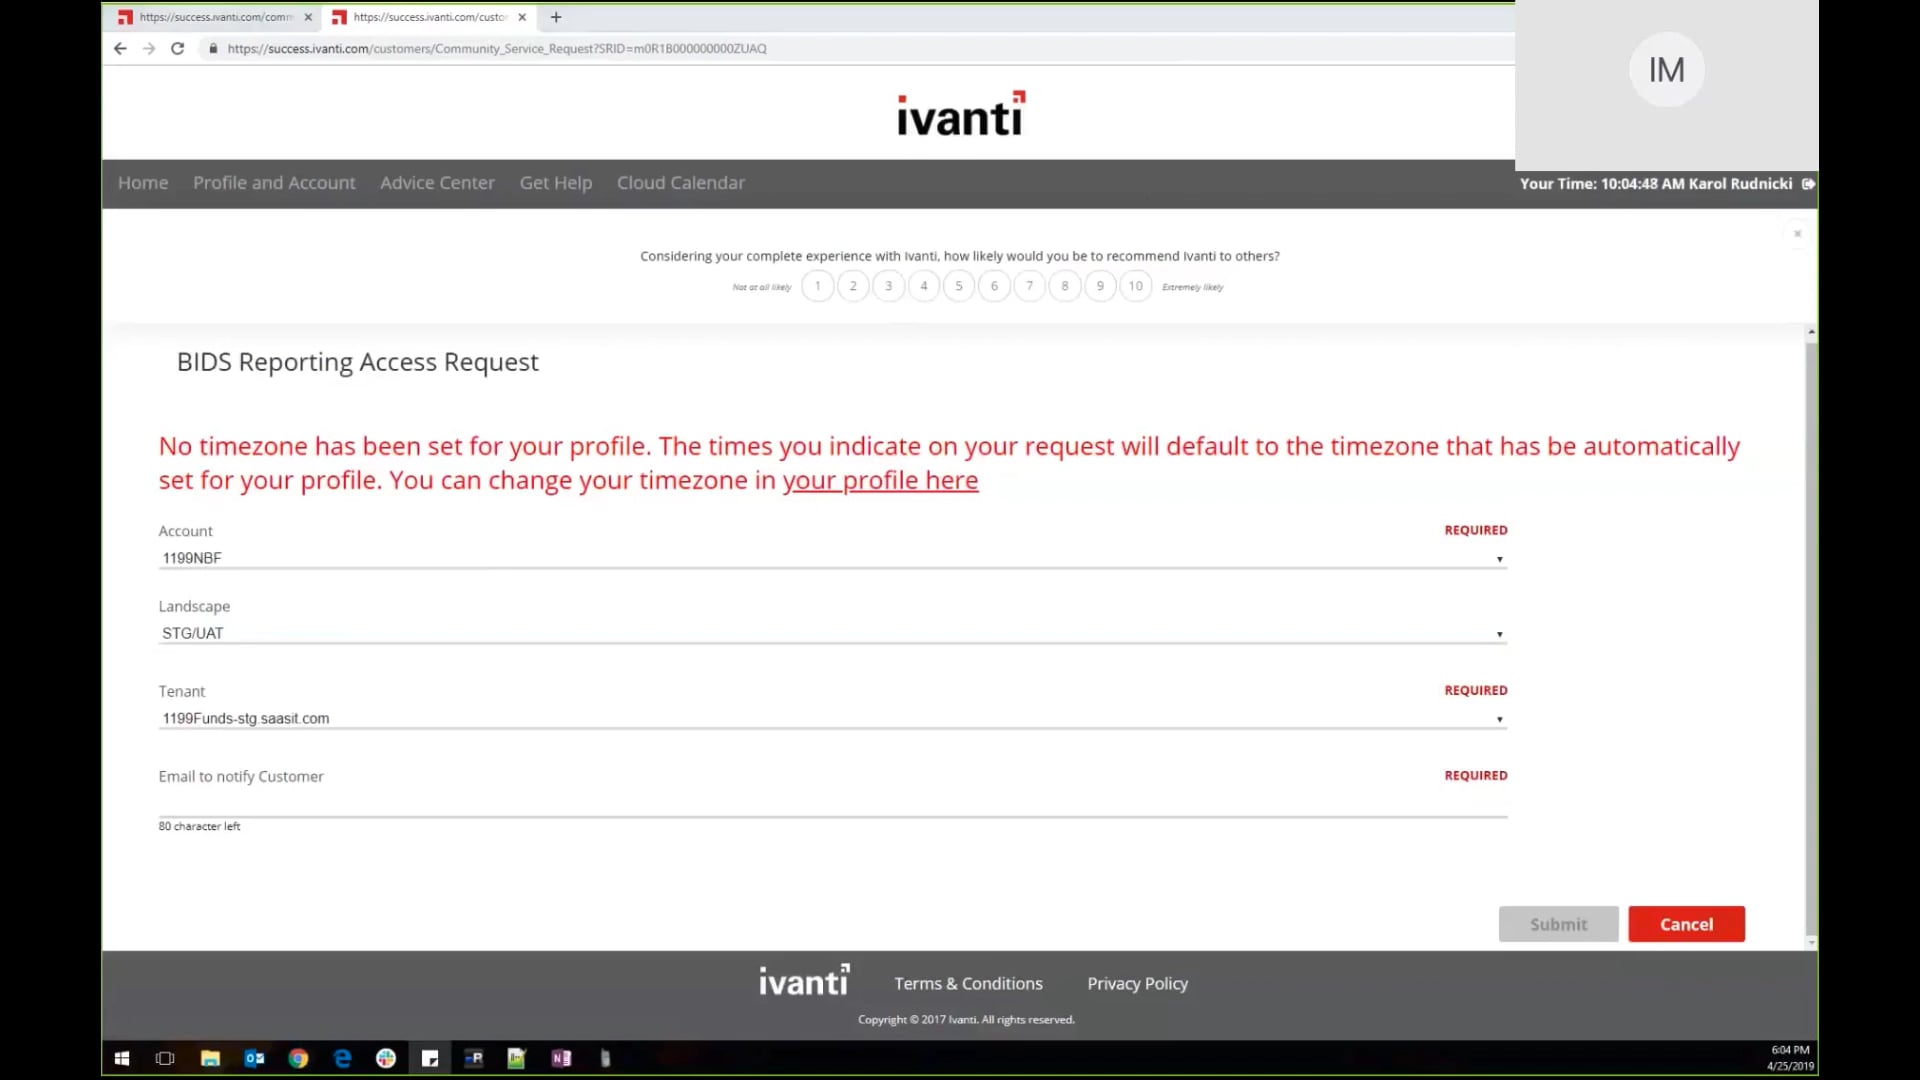Rate recommendation likelihood as 5
The height and width of the screenshot is (1080, 1920).
(x=959, y=286)
